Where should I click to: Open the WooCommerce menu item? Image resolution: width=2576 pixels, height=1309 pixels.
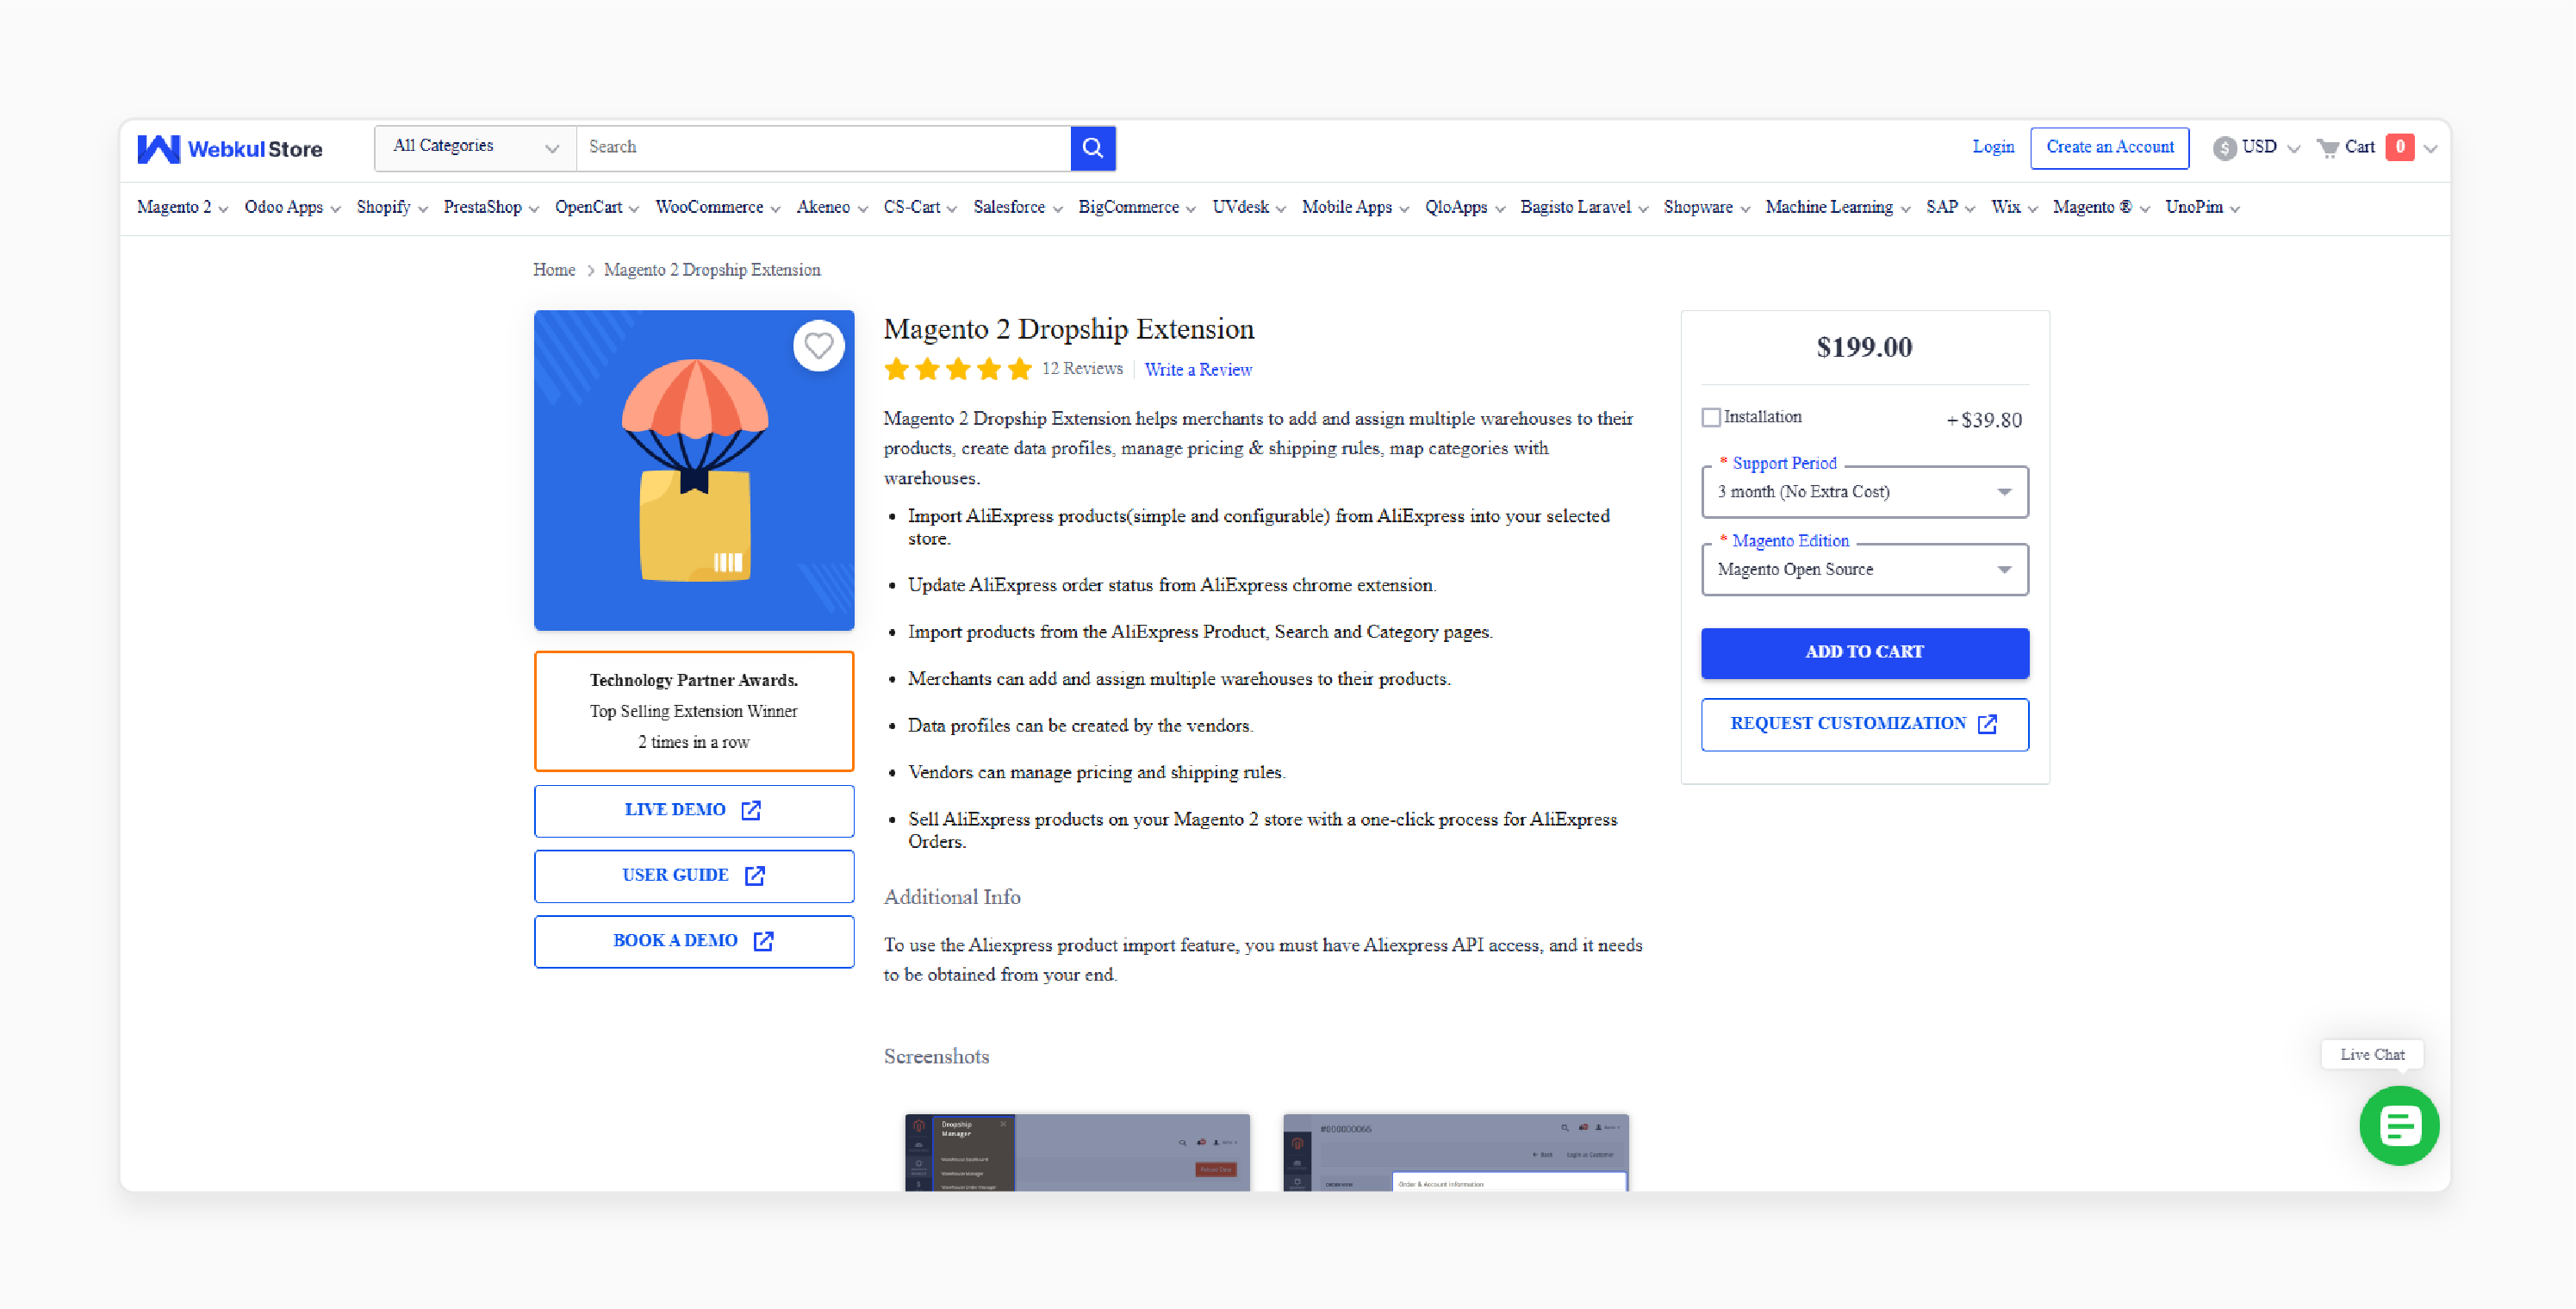(x=717, y=208)
